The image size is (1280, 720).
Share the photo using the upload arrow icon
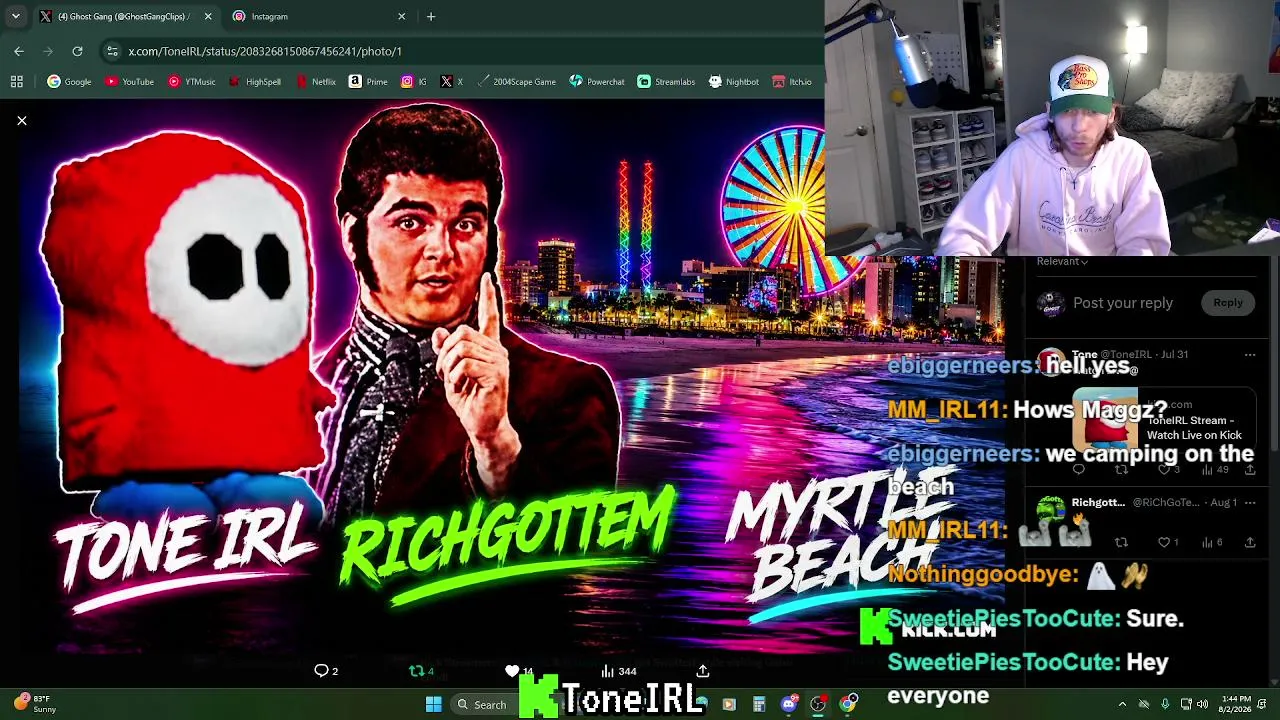coord(703,671)
